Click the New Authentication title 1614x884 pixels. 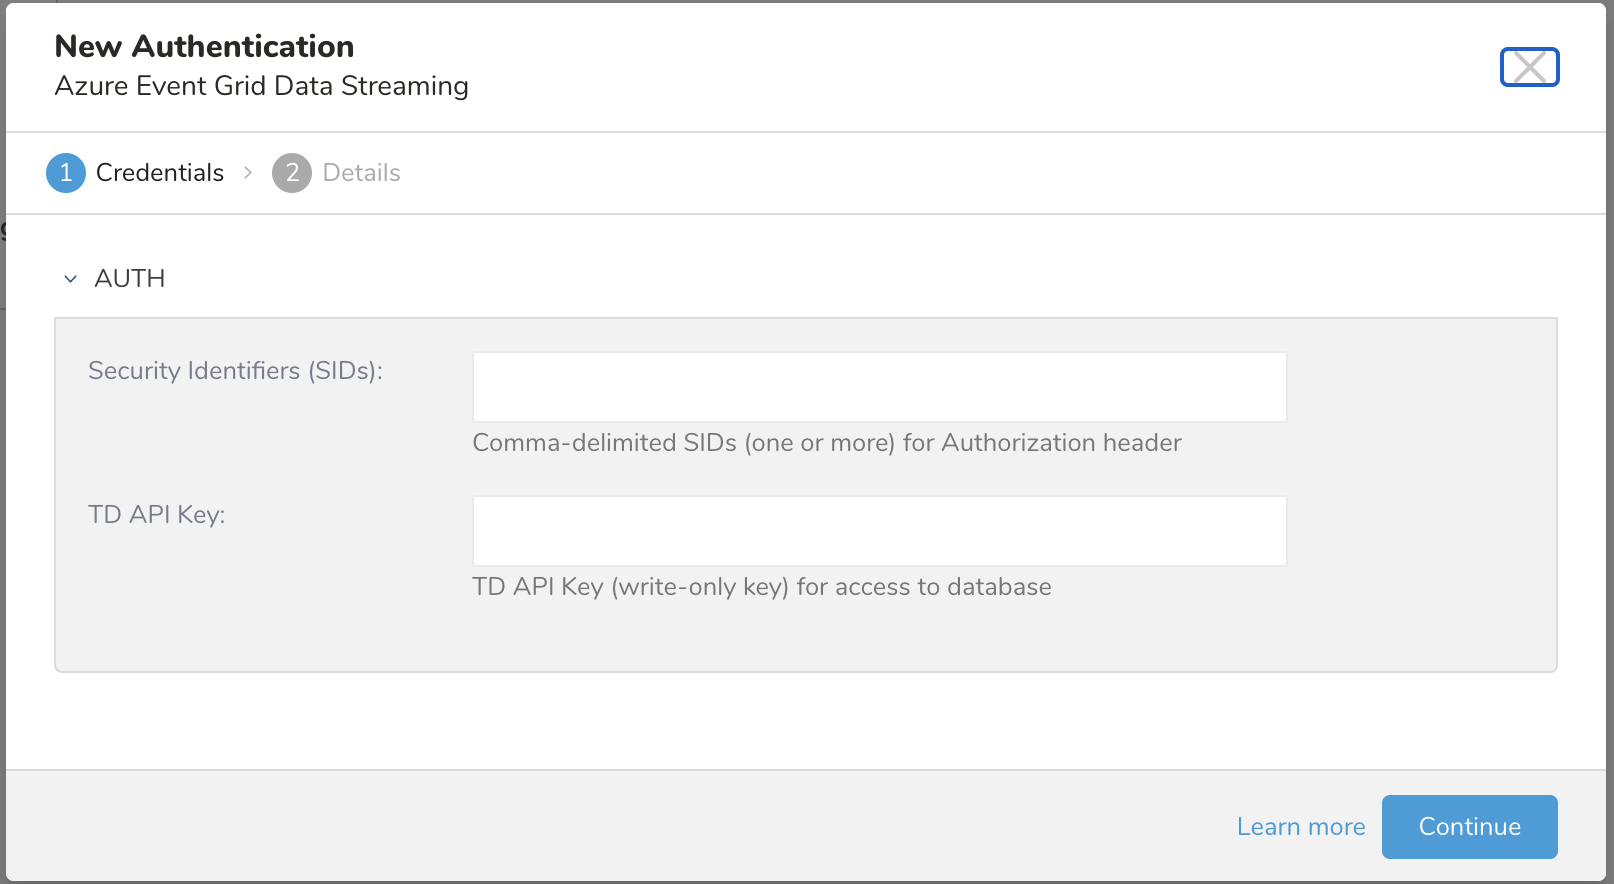tap(204, 46)
